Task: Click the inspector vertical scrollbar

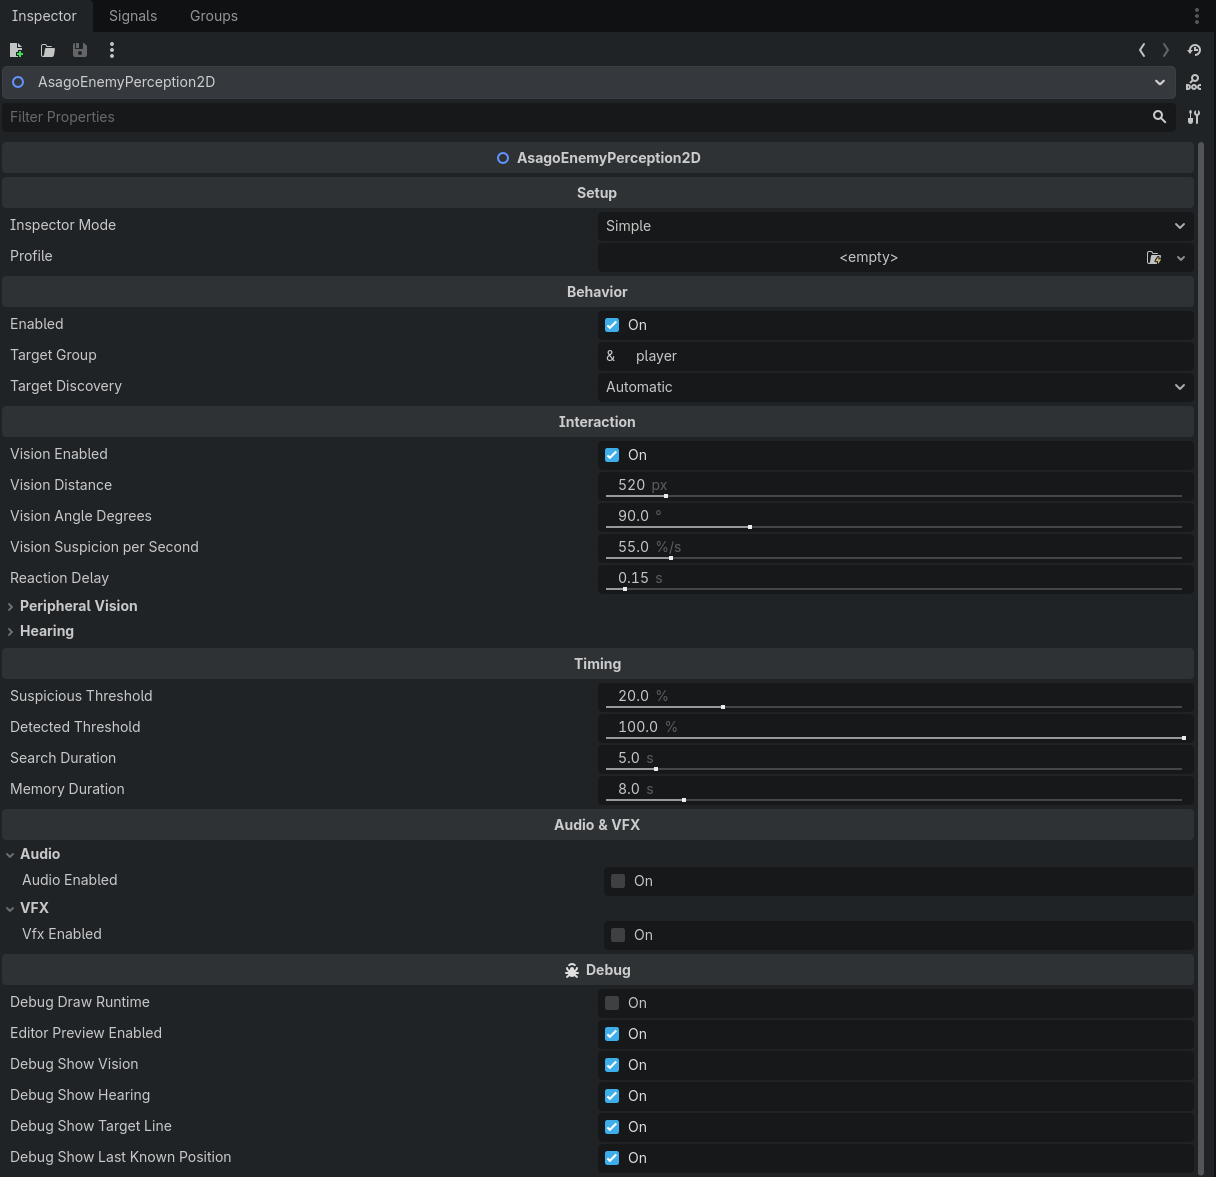Action: [x=1201, y=658]
